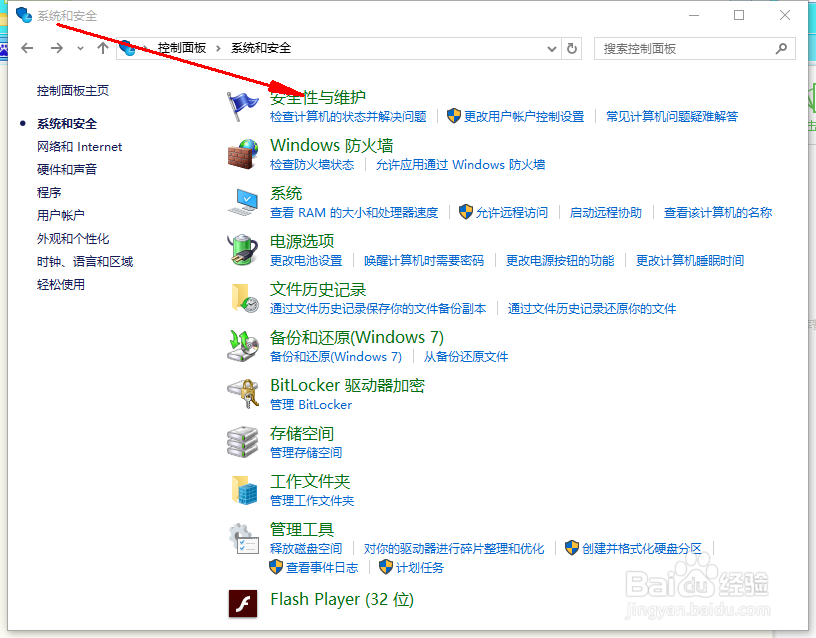Open the Windows 防火墙 heading
816x638 pixels.
(x=332, y=145)
